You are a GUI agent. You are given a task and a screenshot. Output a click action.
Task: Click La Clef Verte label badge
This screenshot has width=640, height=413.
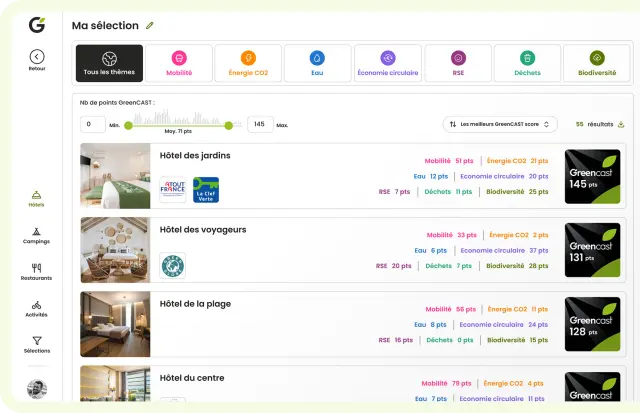[206, 190]
